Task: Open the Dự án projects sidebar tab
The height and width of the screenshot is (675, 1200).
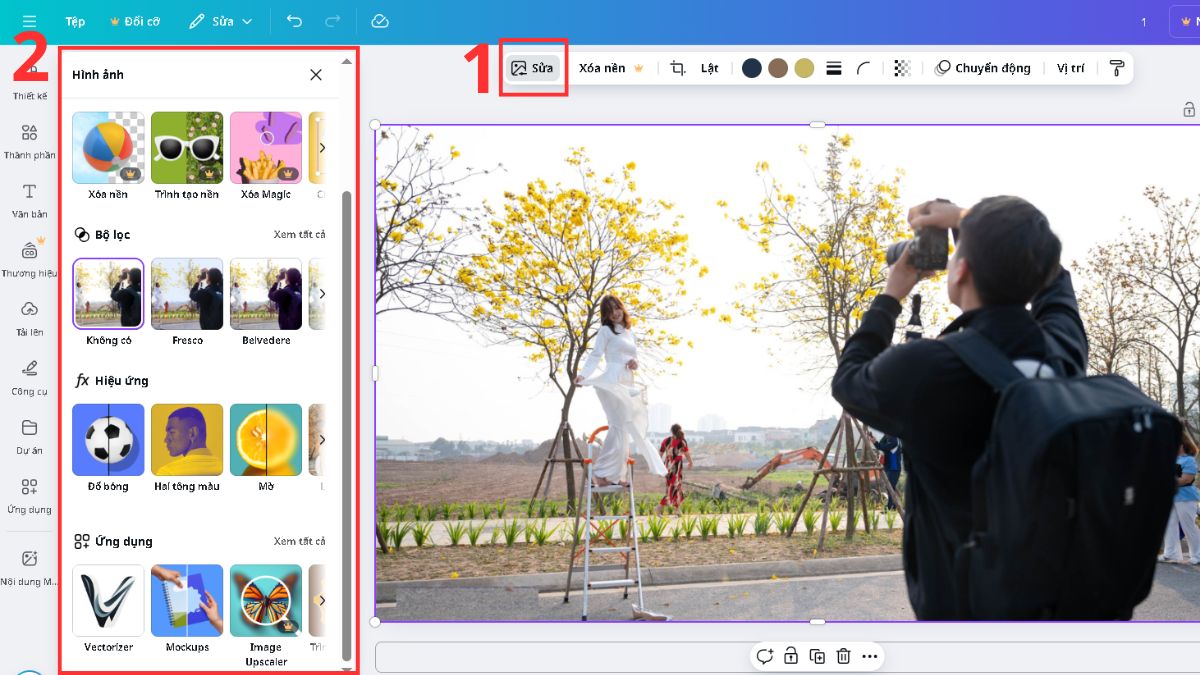Action: (29, 437)
